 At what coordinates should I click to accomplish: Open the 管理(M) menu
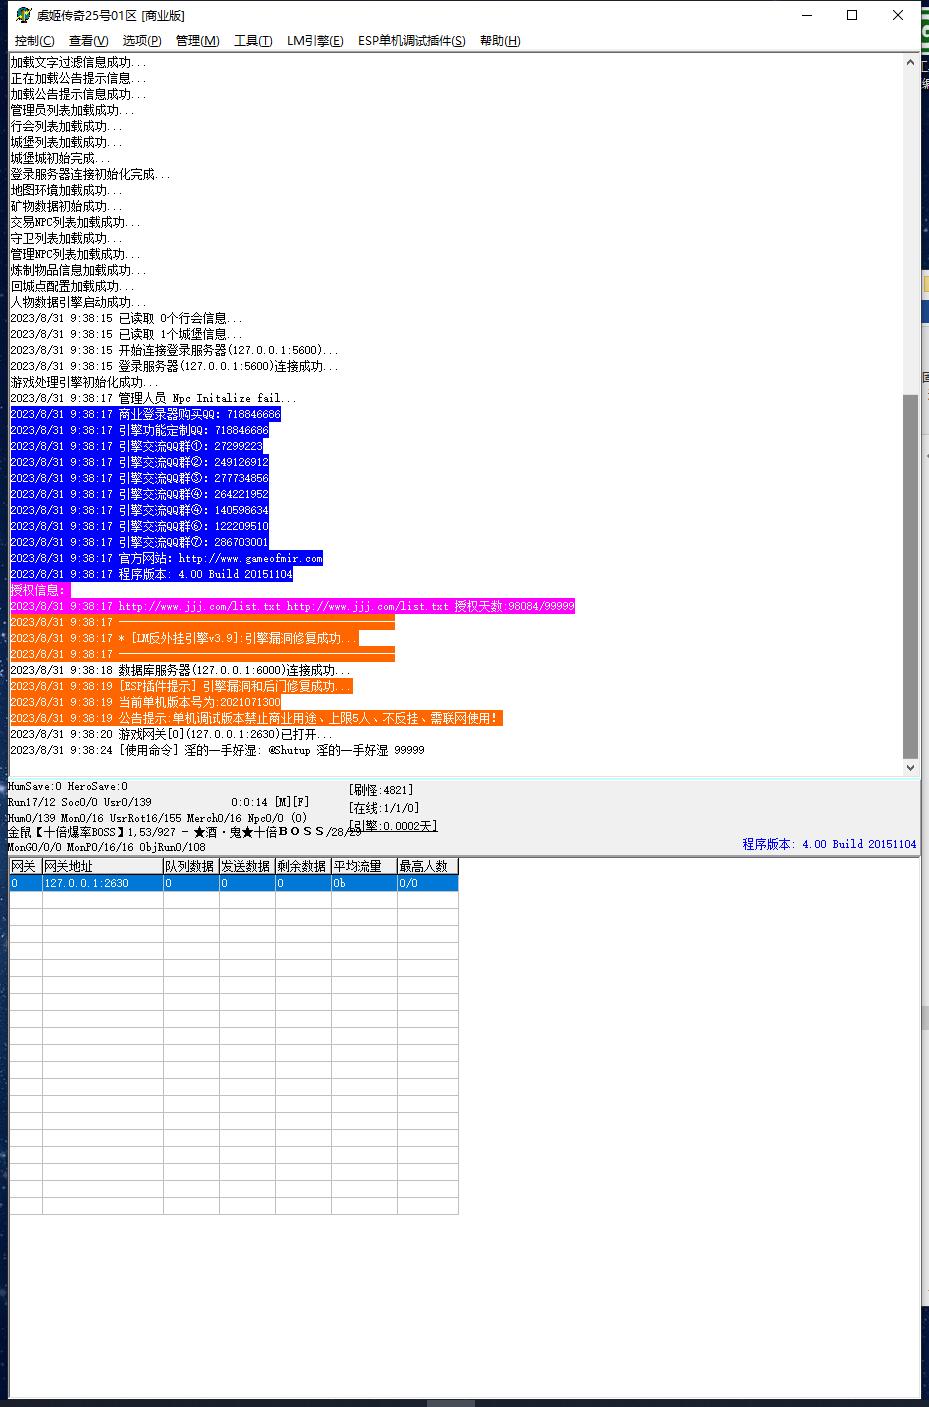[x=197, y=41]
